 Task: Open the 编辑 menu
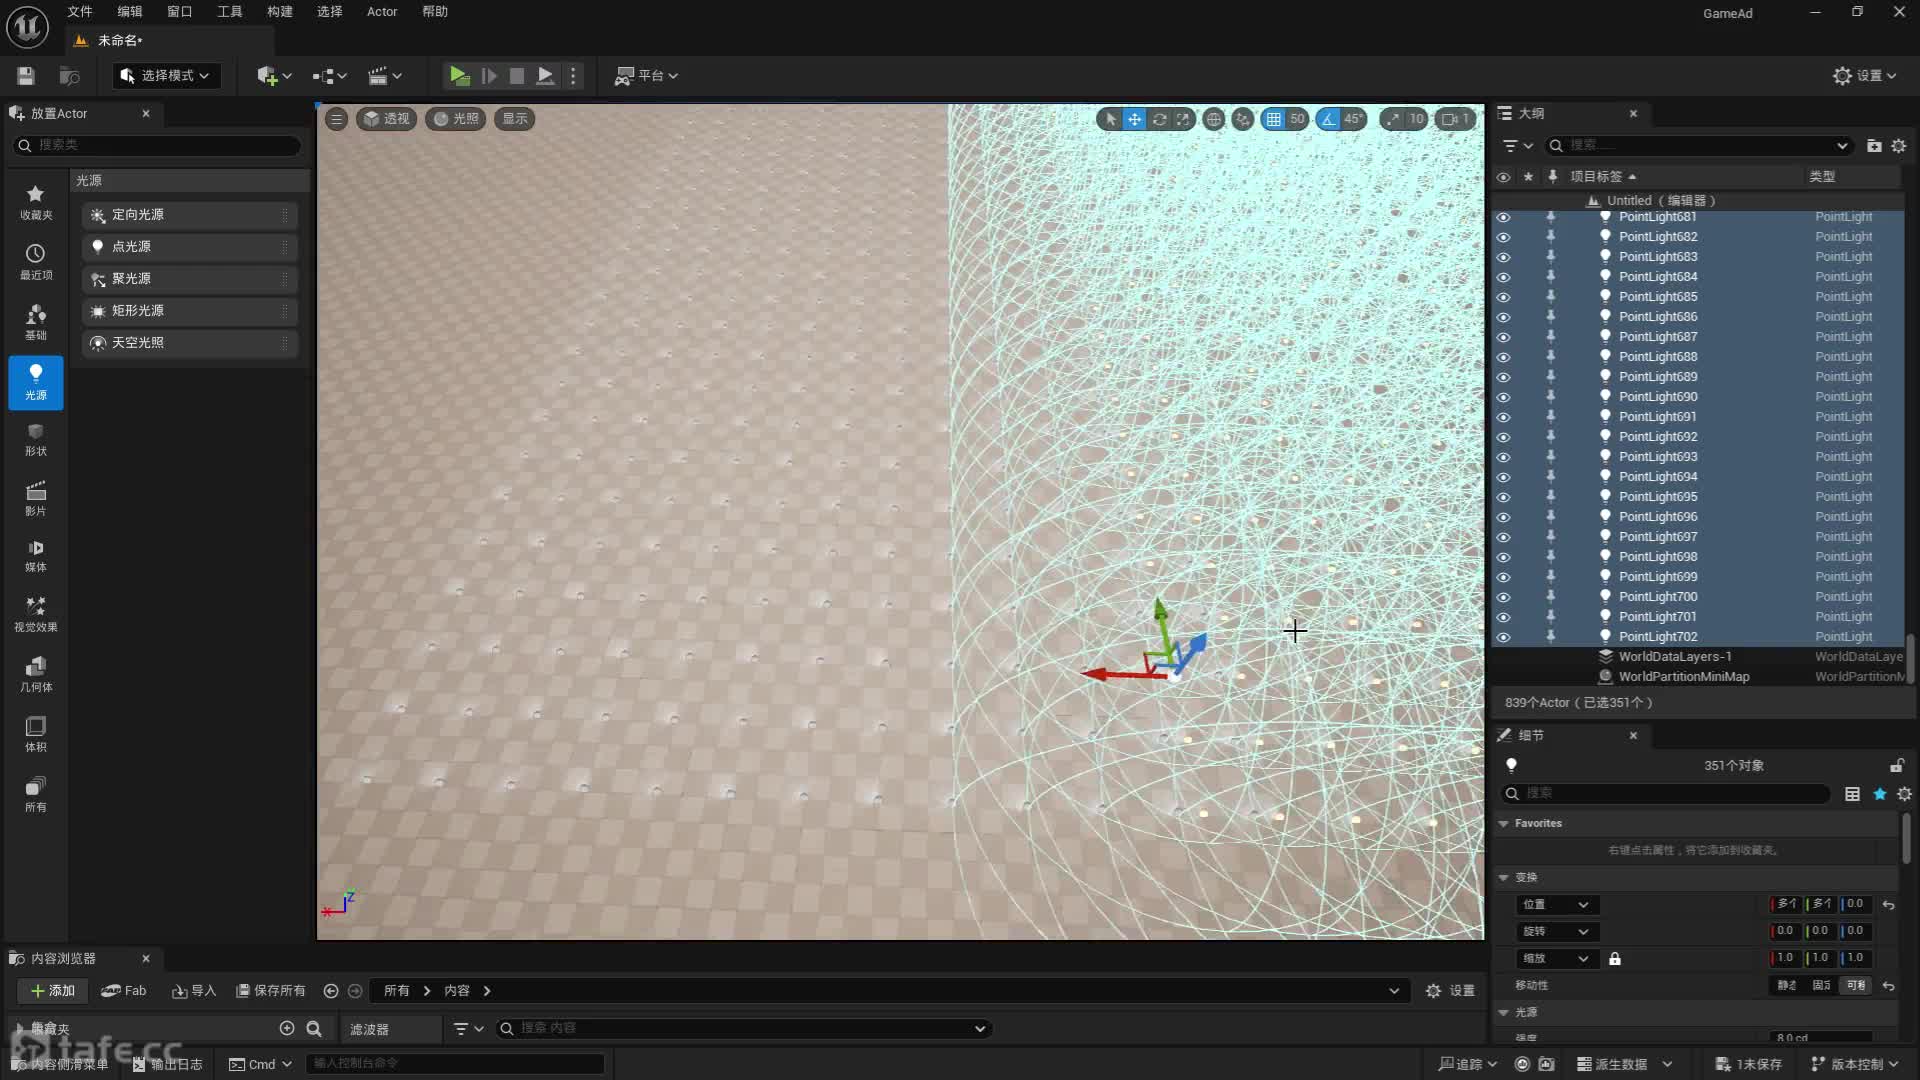[128, 11]
